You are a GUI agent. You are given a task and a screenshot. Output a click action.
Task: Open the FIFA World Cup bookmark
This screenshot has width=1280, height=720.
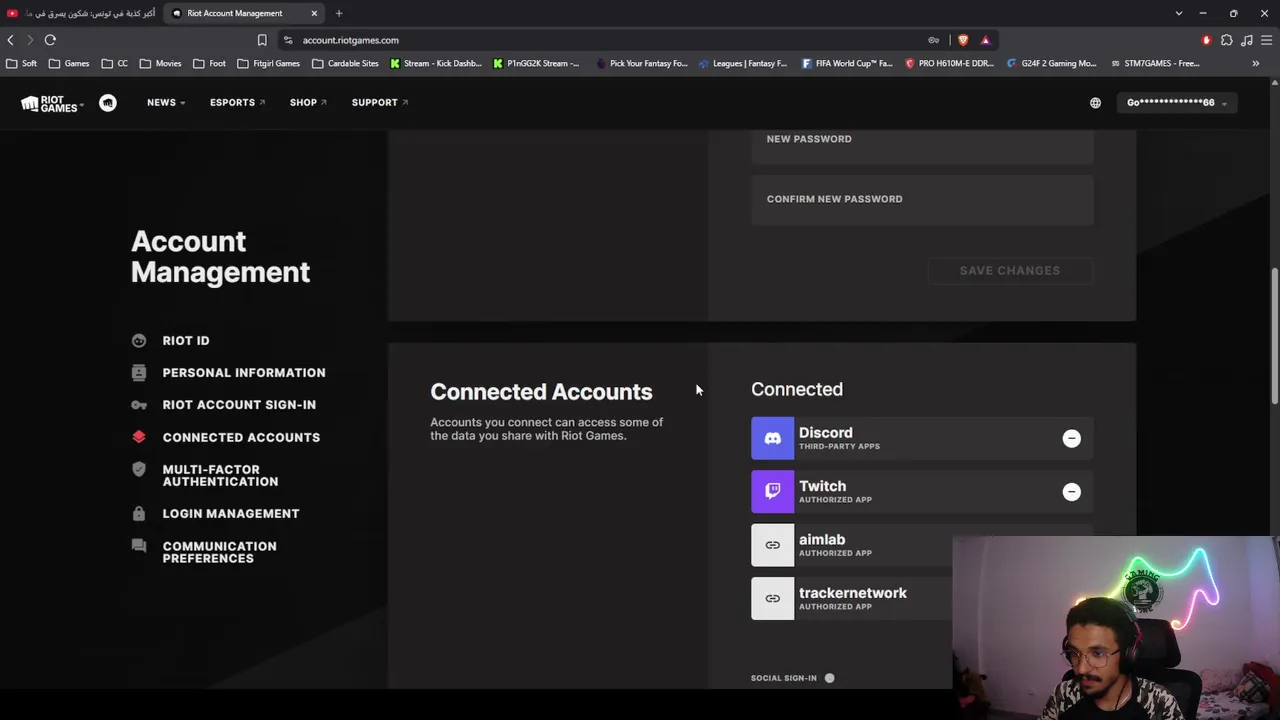847,64
